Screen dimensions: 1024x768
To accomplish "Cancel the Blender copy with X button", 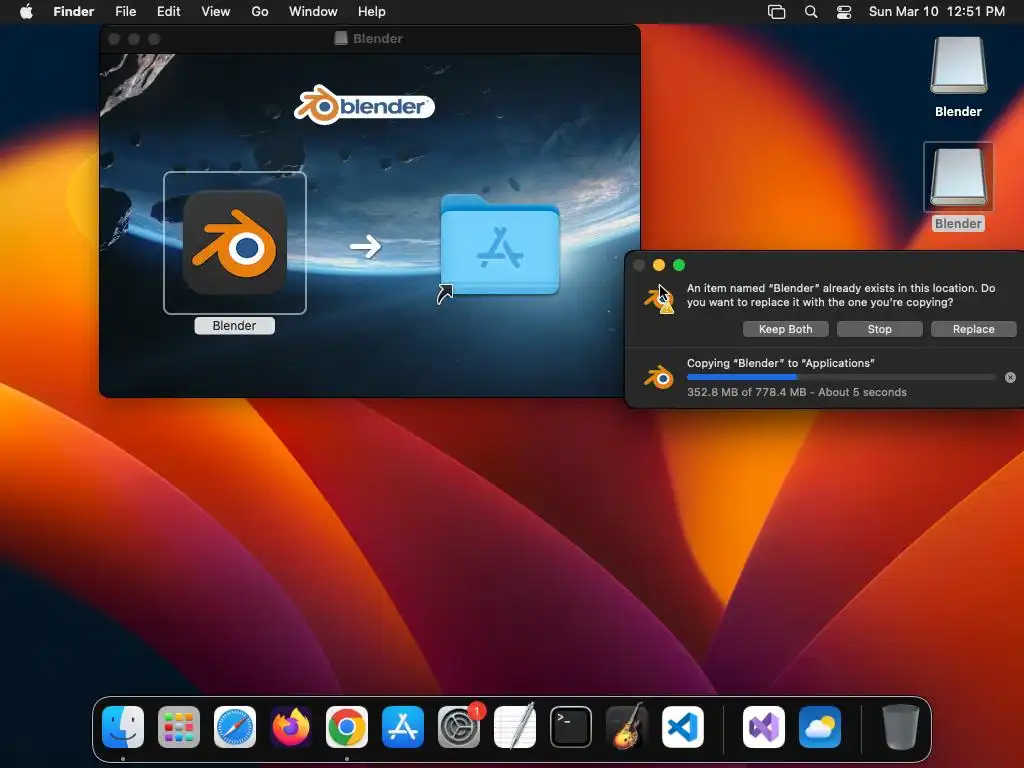I will (1010, 377).
